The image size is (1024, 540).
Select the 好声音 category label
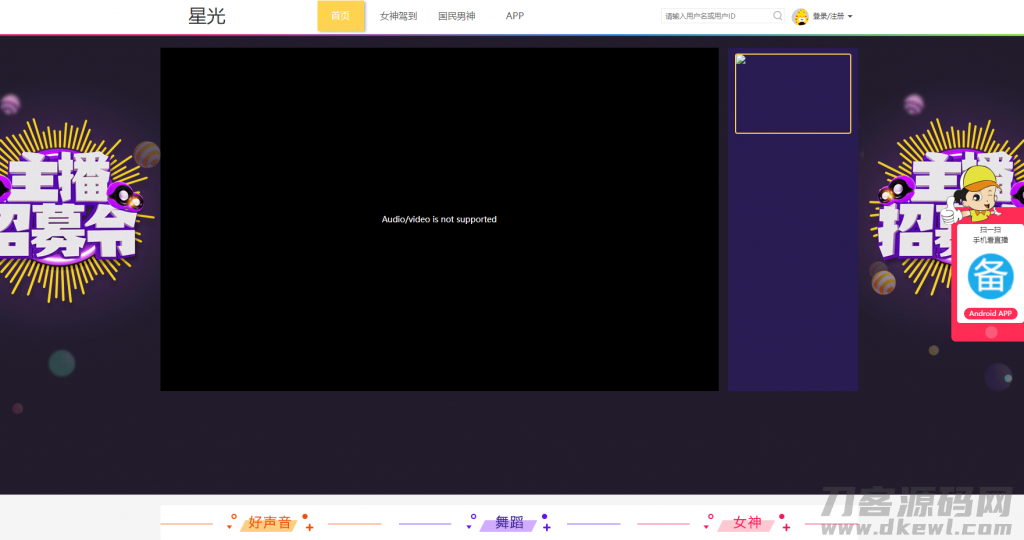[x=269, y=522]
